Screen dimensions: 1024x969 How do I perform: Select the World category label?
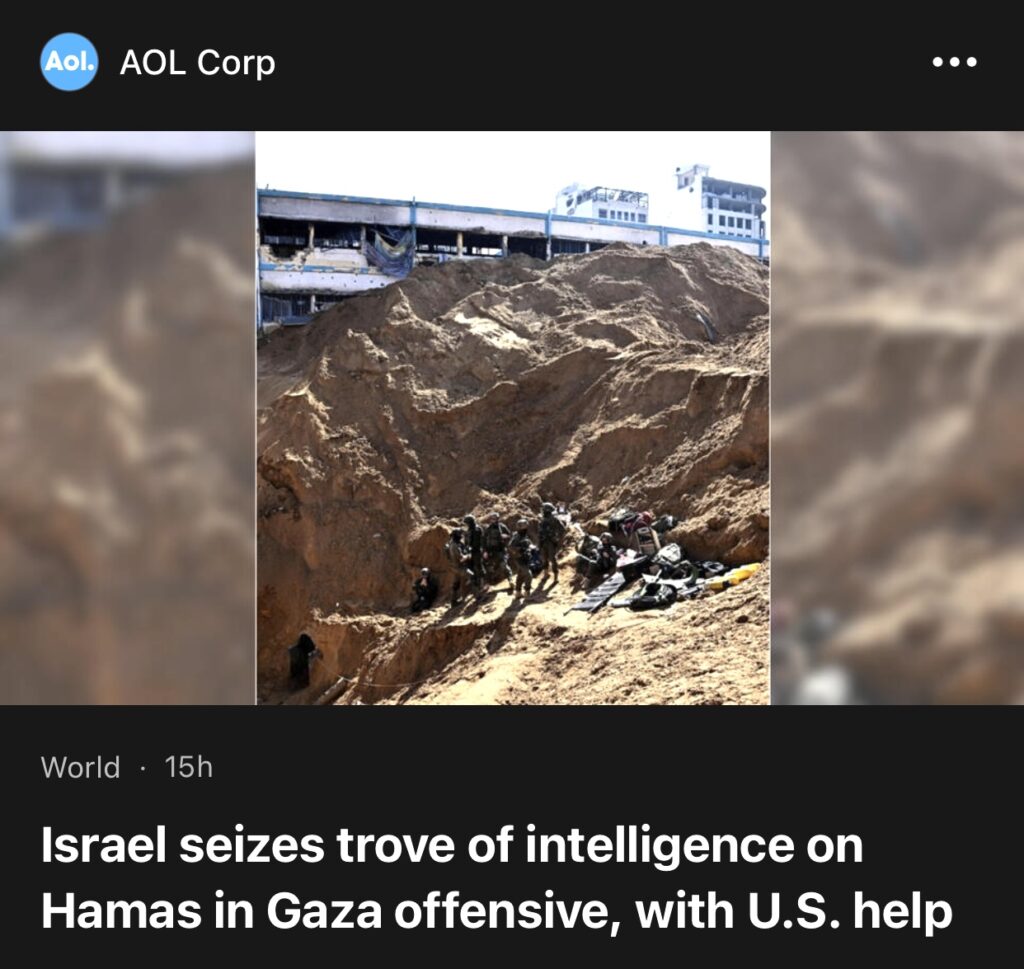(x=80, y=767)
